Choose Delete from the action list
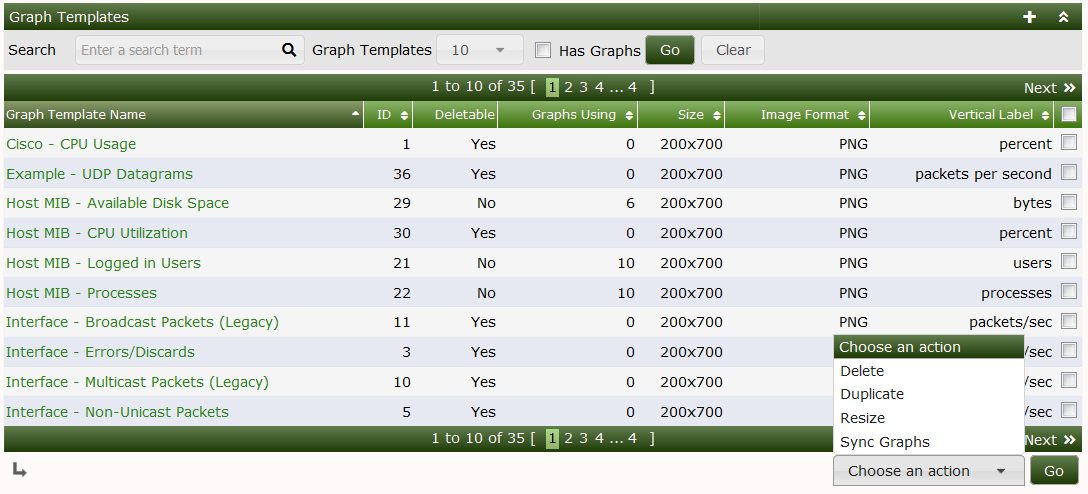 (928, 371)
